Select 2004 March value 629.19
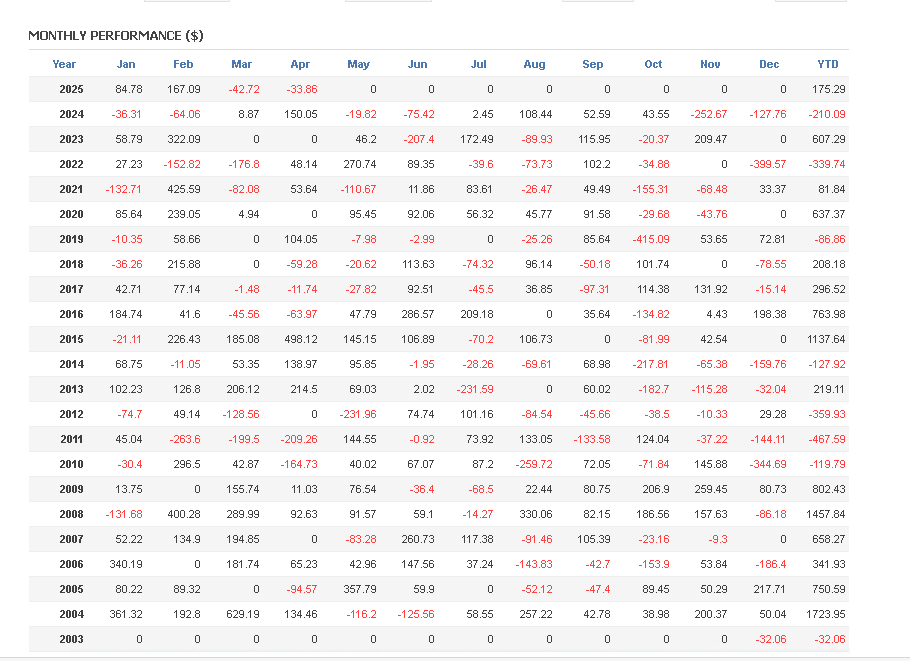This screenshot has height=661, width=910. [243, 614]
